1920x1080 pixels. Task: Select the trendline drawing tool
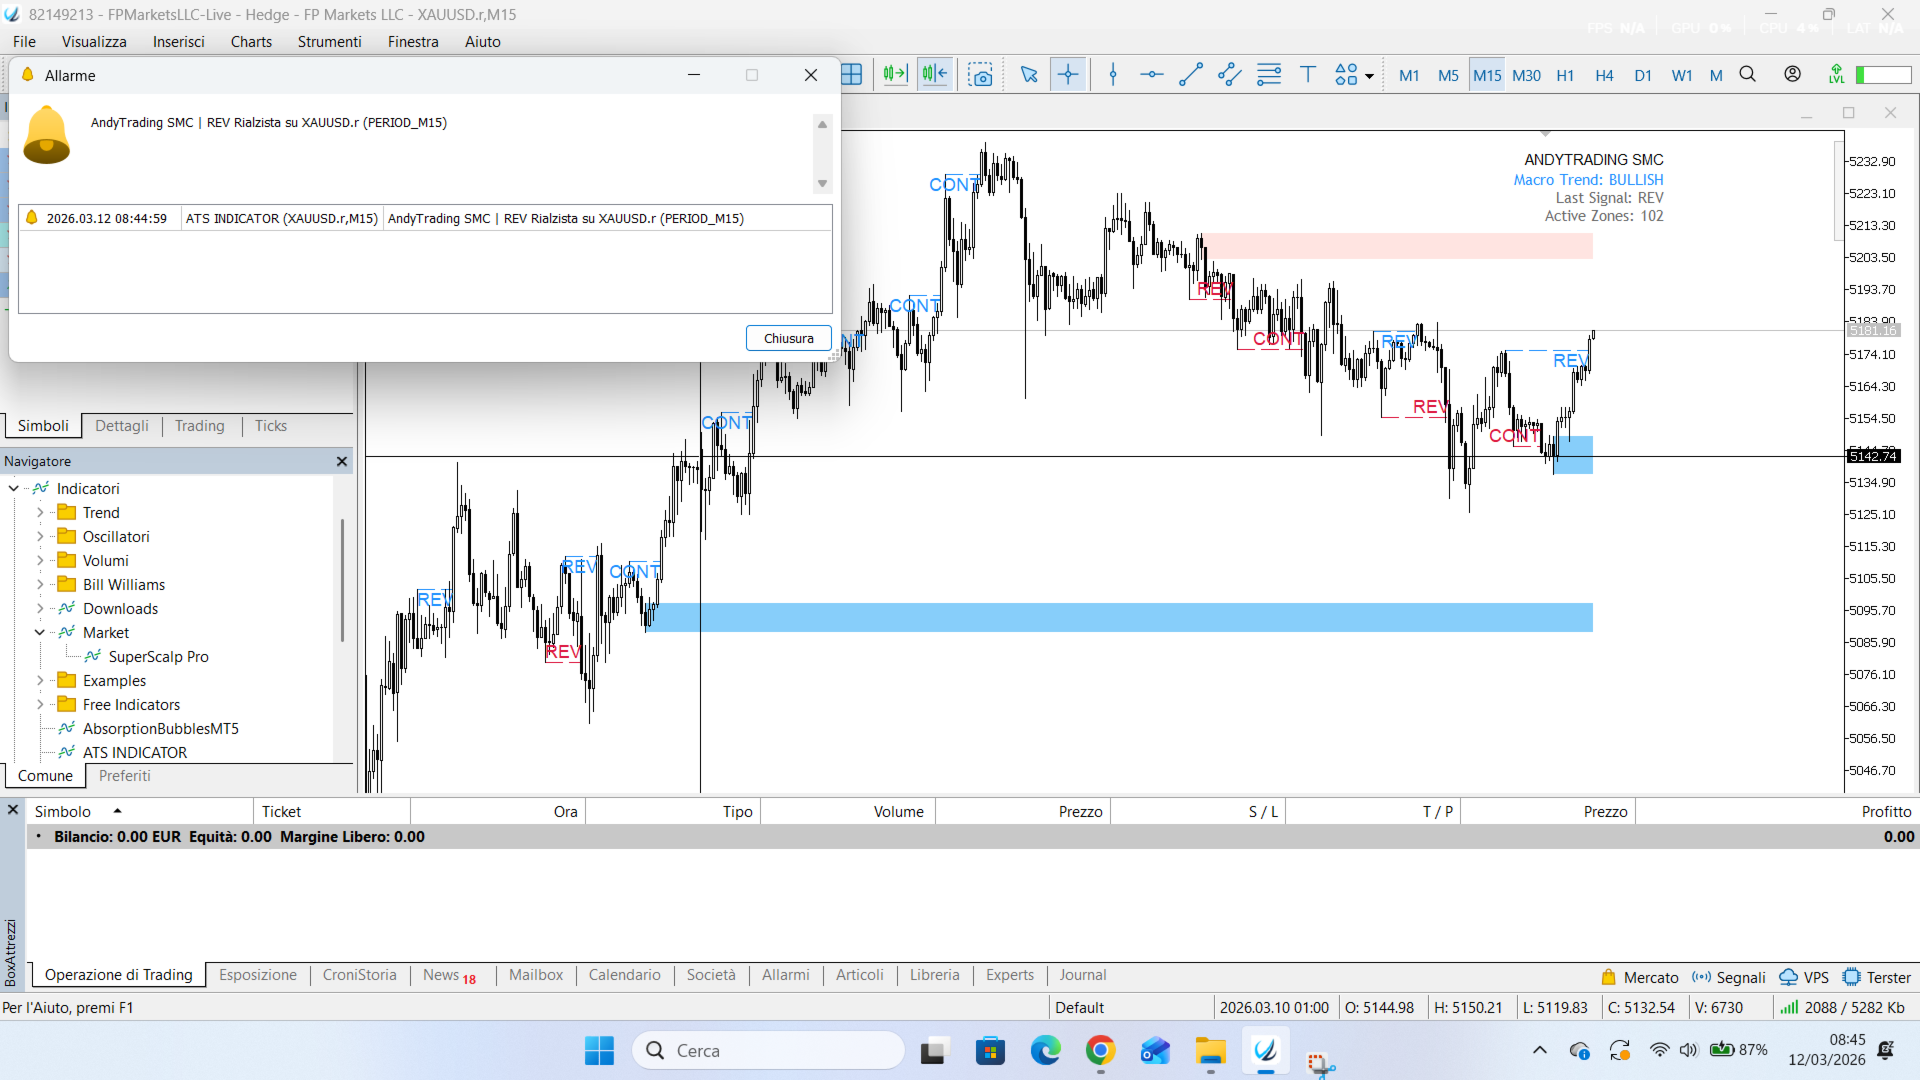pos(1190,75)
